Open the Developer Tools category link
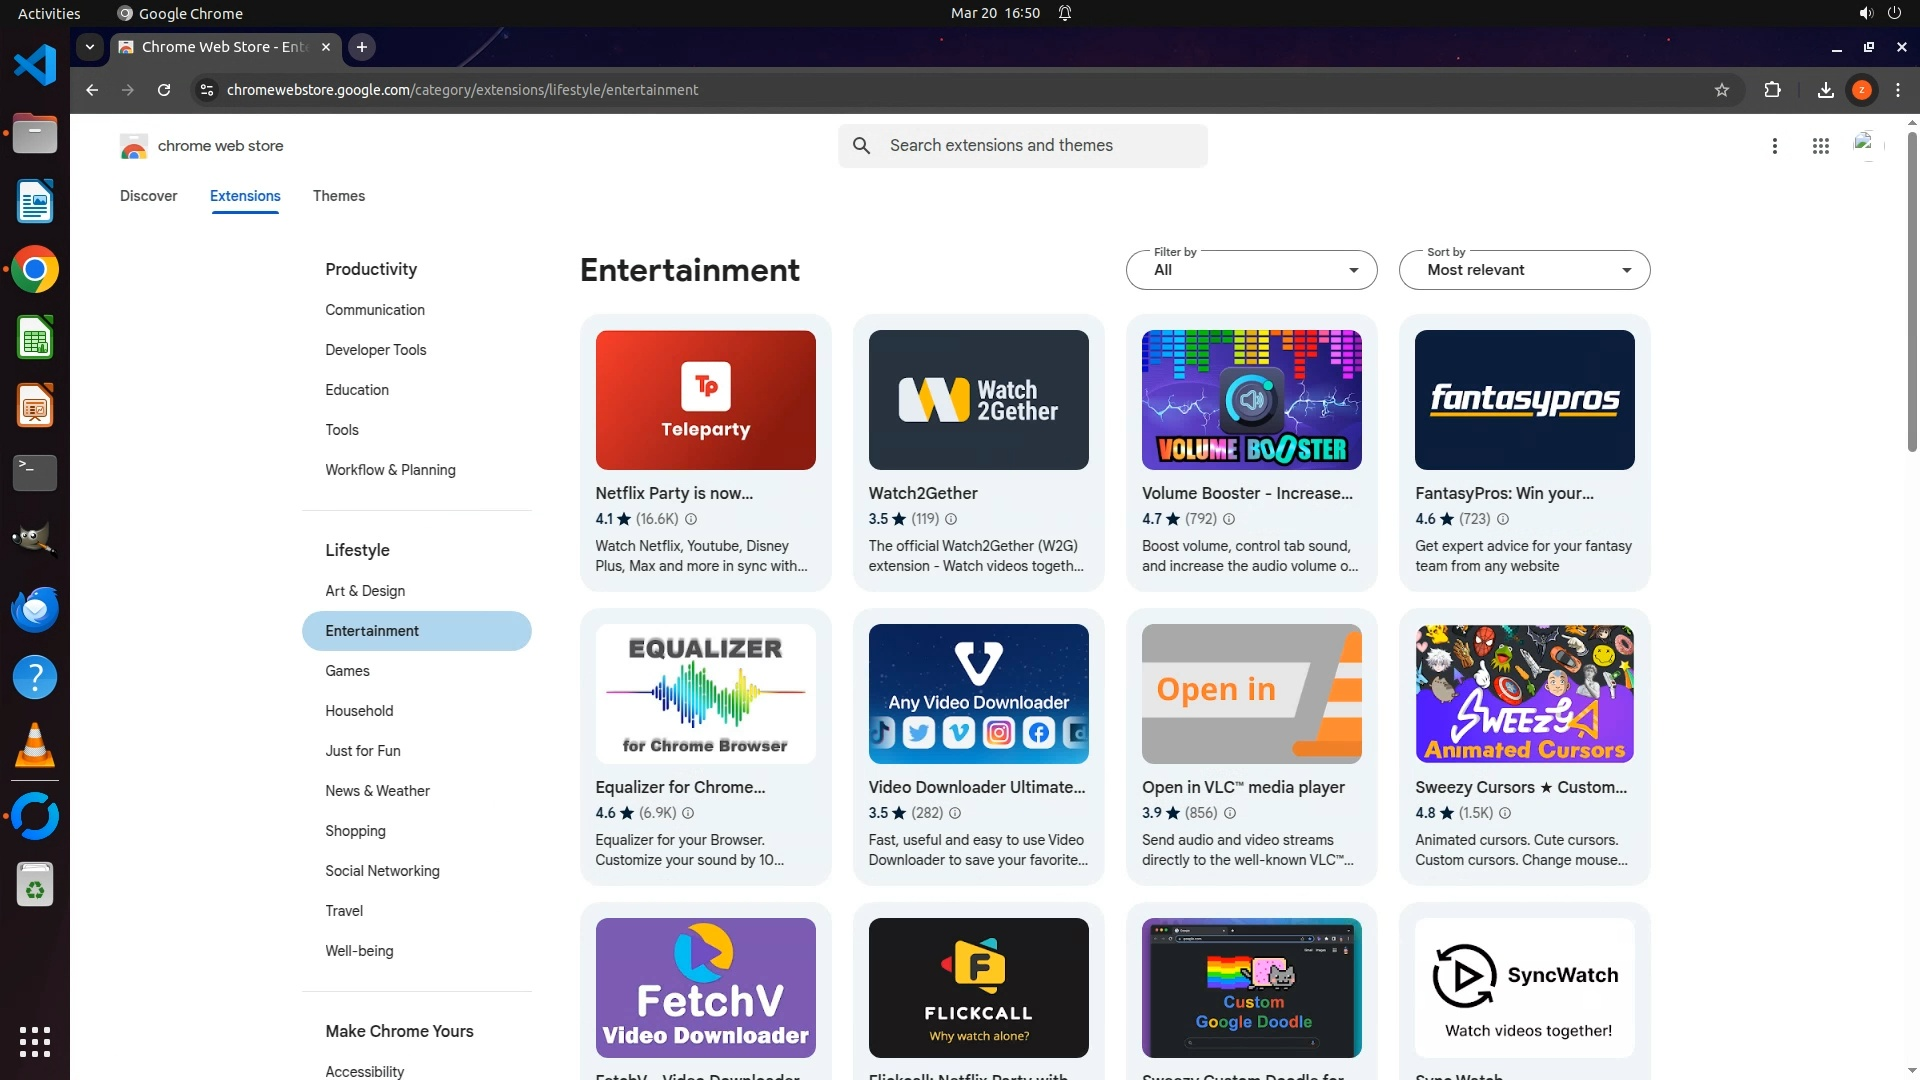Screen dimensions: 1920x1080 (375, 350)
